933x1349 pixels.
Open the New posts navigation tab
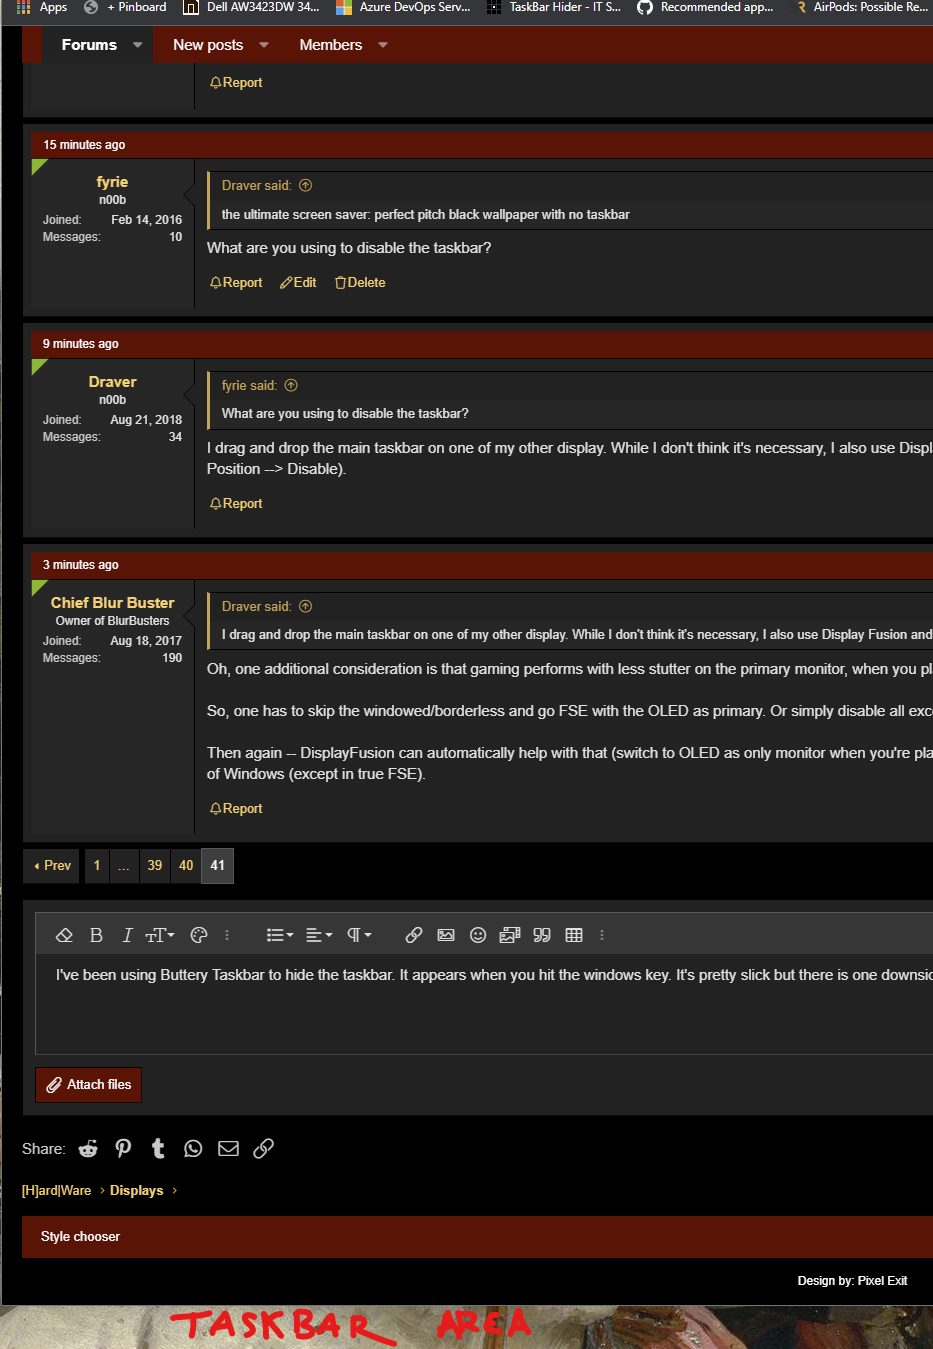[208, 45]
